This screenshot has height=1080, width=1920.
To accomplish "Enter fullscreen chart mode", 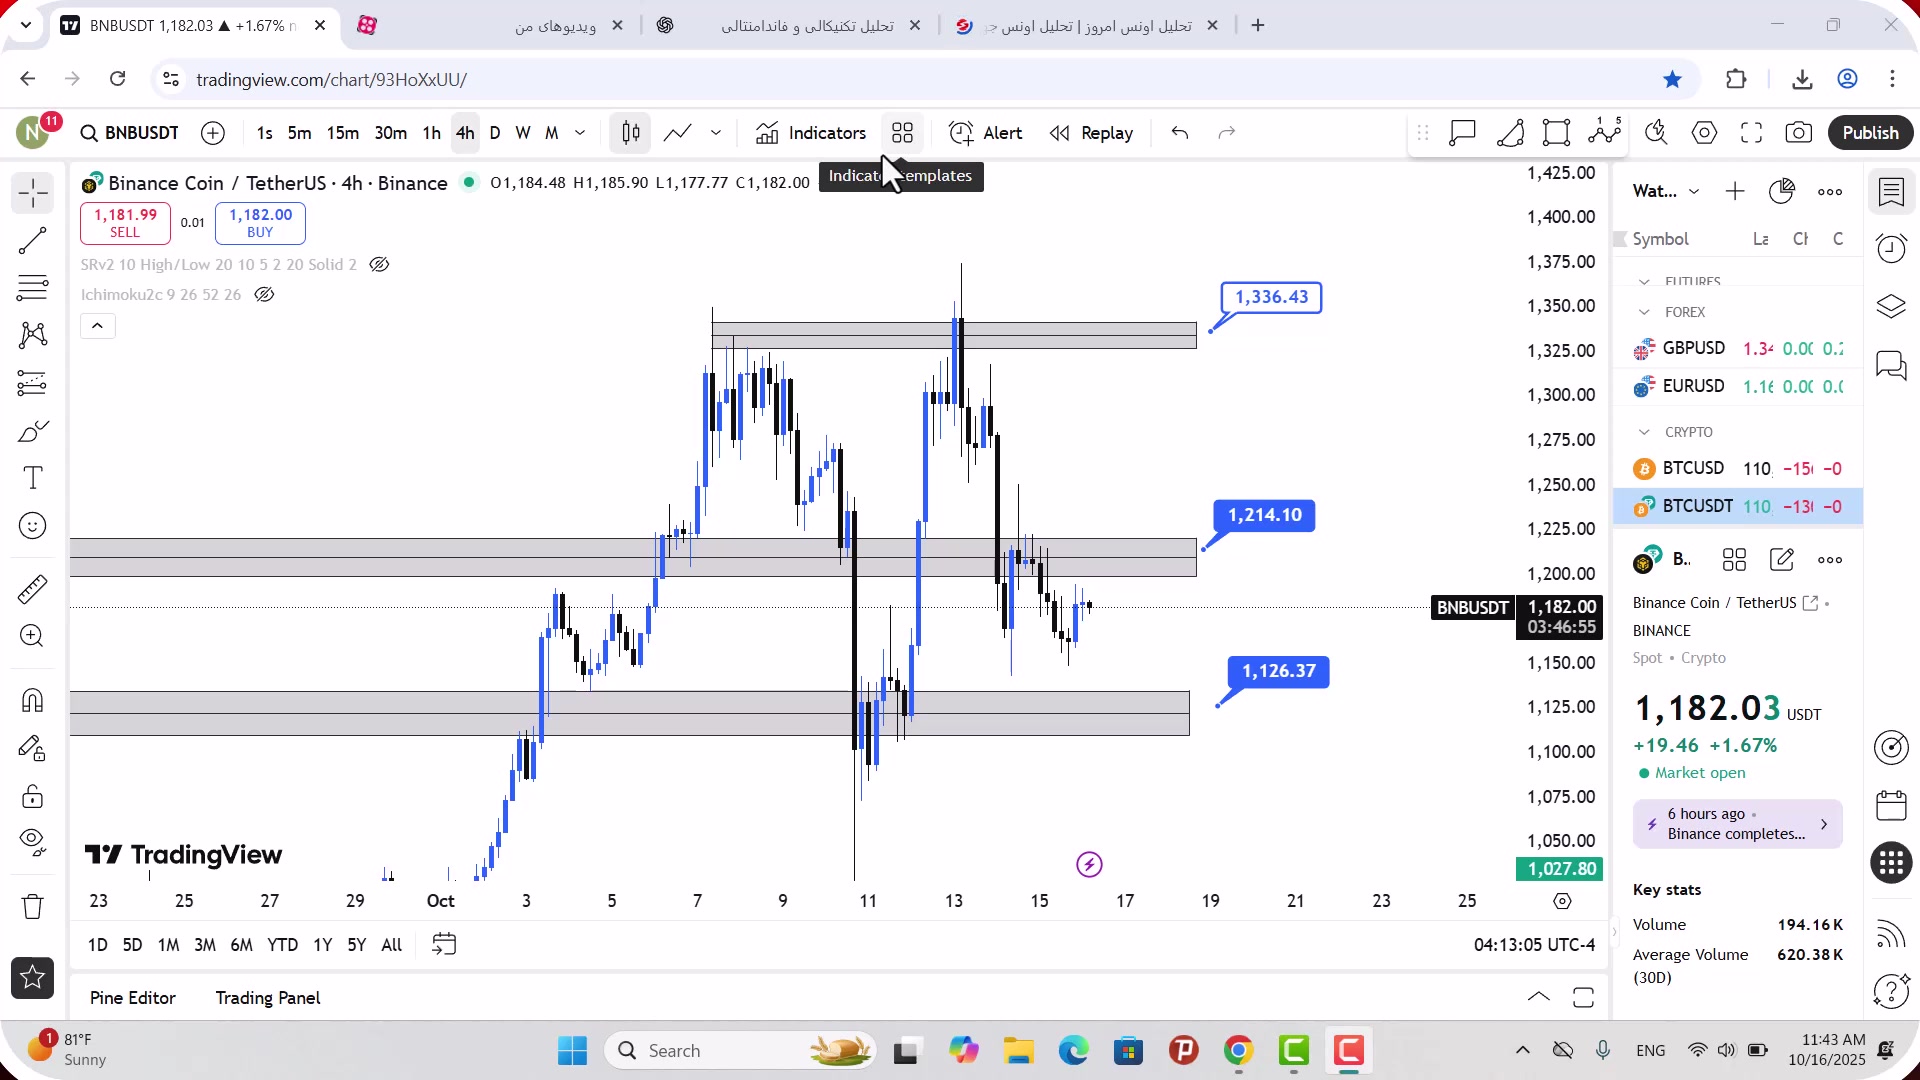I will (x=1752, y=133).
